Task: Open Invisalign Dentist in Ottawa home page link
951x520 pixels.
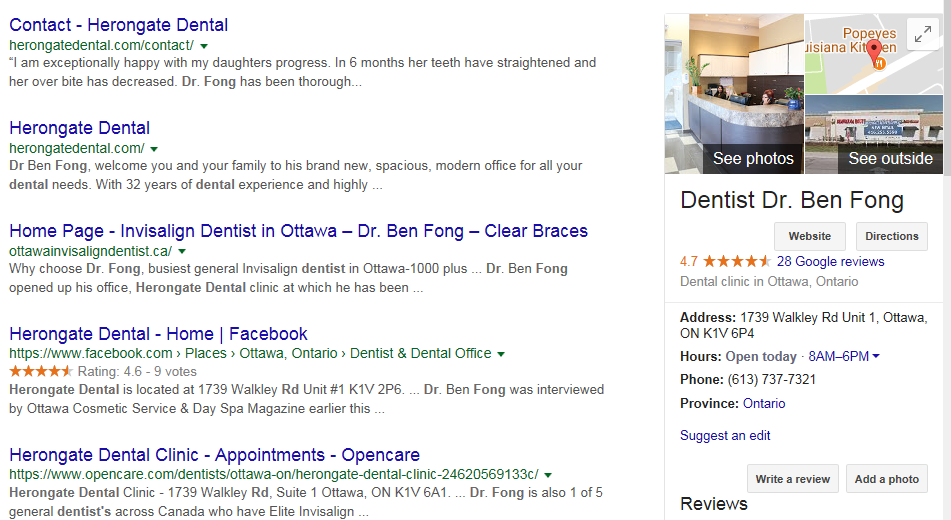Action: click(298, 231)
